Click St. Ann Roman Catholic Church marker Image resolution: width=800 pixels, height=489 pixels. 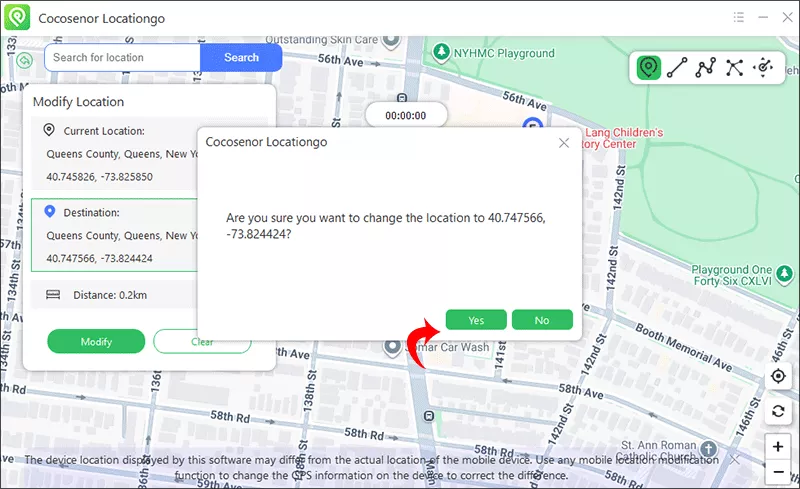pos(708,449)
